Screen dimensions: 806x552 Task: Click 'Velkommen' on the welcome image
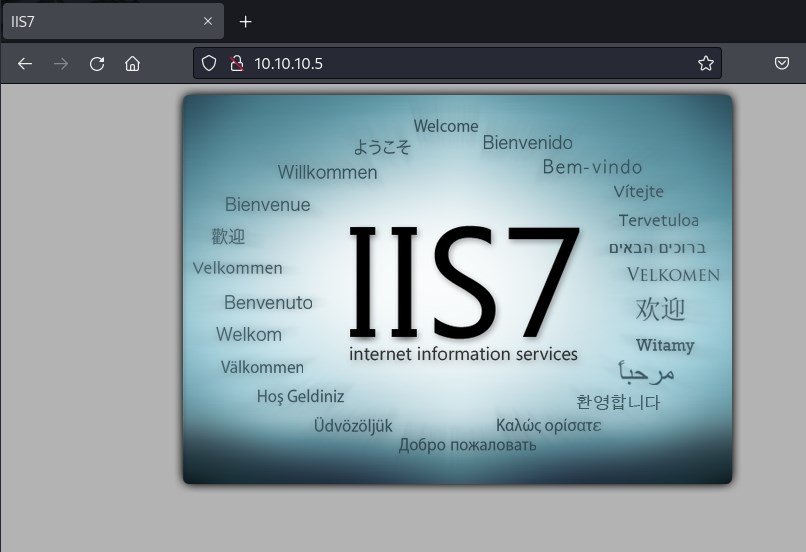coord(237,268)
